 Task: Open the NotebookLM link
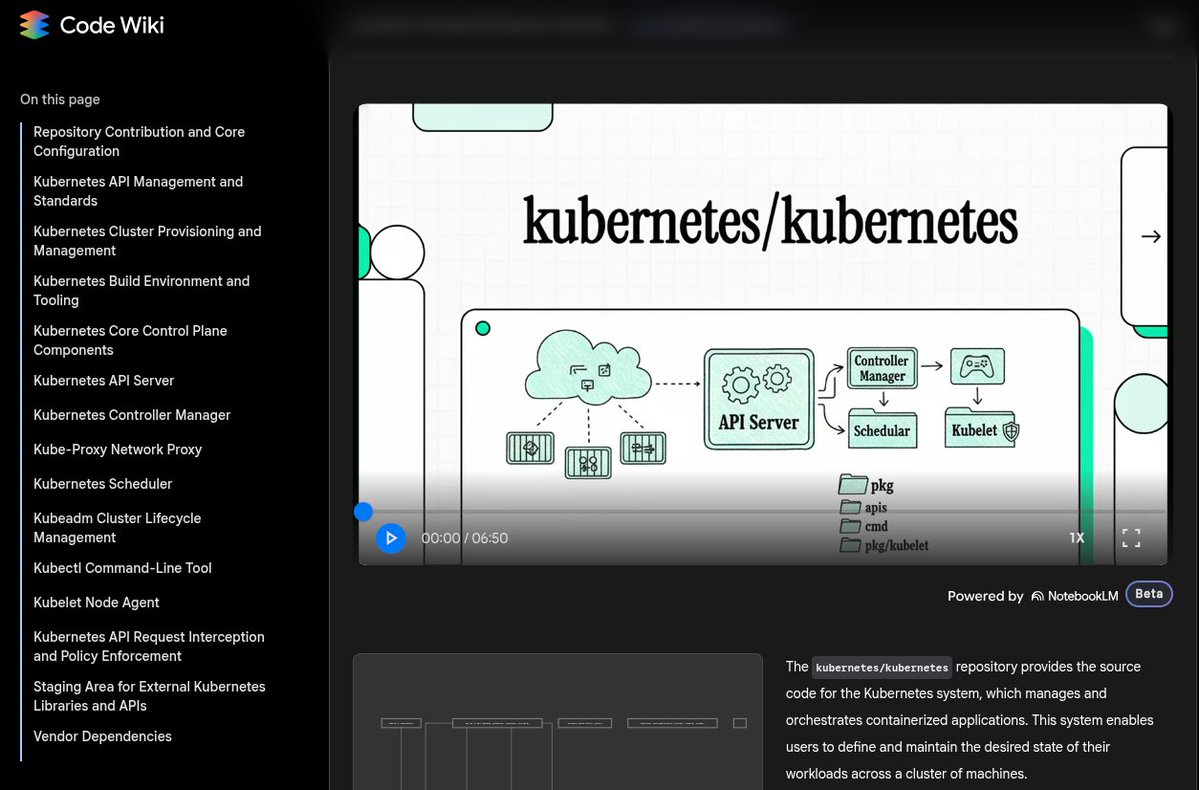pos(1074,597)
